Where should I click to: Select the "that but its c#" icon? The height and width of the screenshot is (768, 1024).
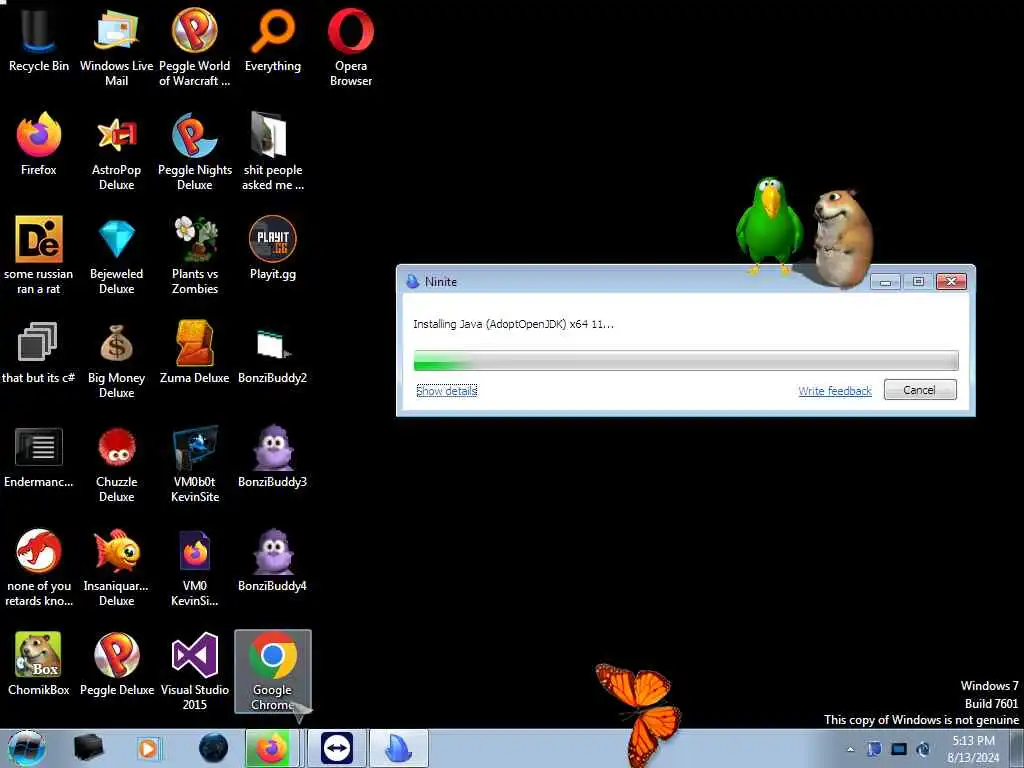coord(39,351)
